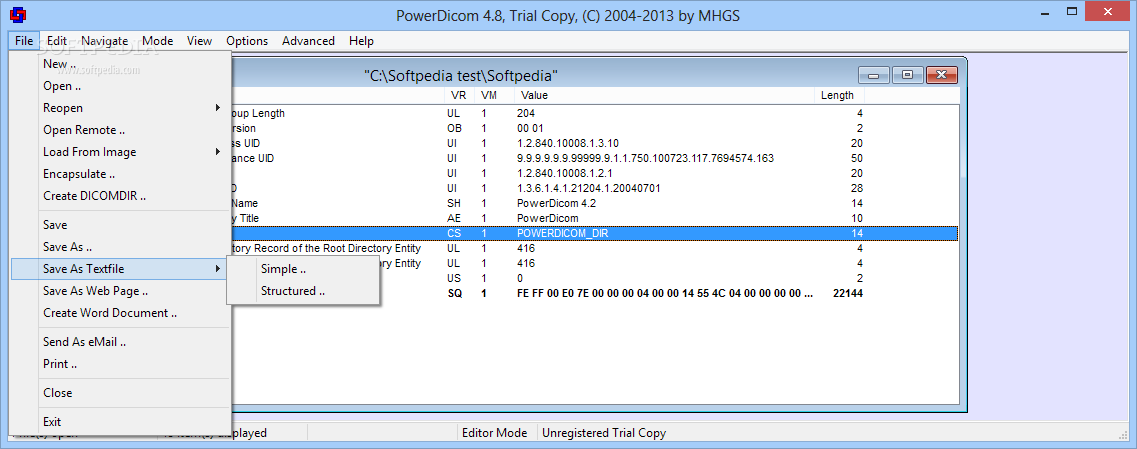
Task: Click Save in the File menu
Action: (x=121, y=225)
